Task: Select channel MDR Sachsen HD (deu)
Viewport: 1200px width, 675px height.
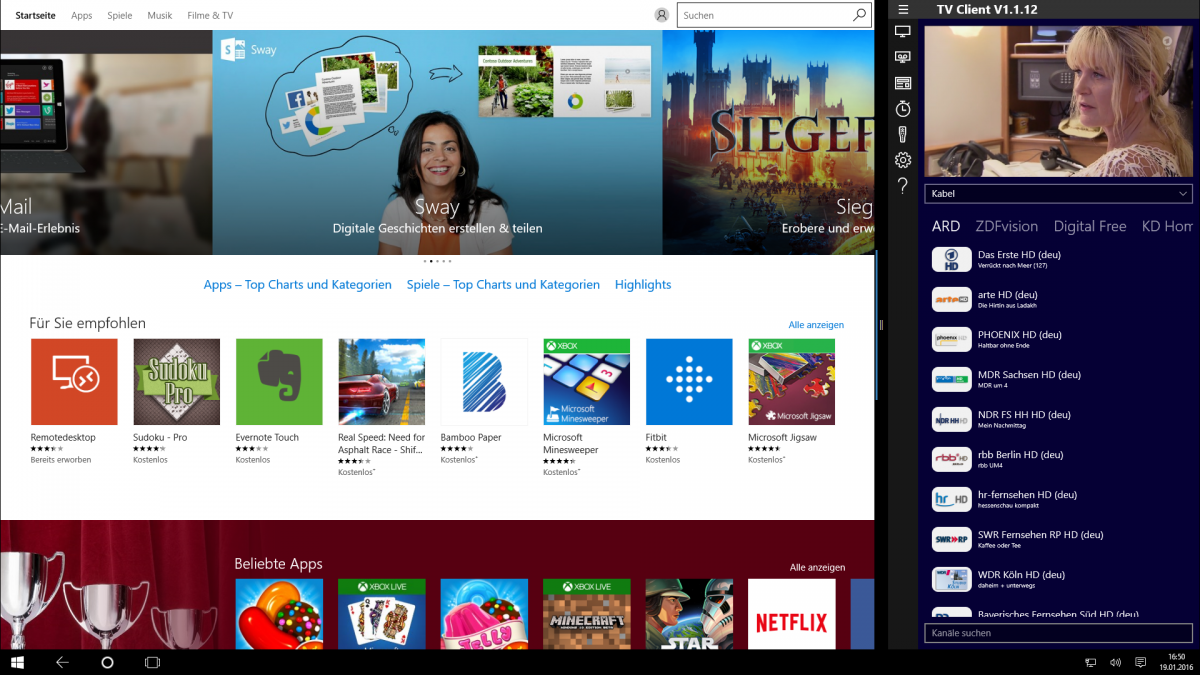Action: tap(1058, 380)
